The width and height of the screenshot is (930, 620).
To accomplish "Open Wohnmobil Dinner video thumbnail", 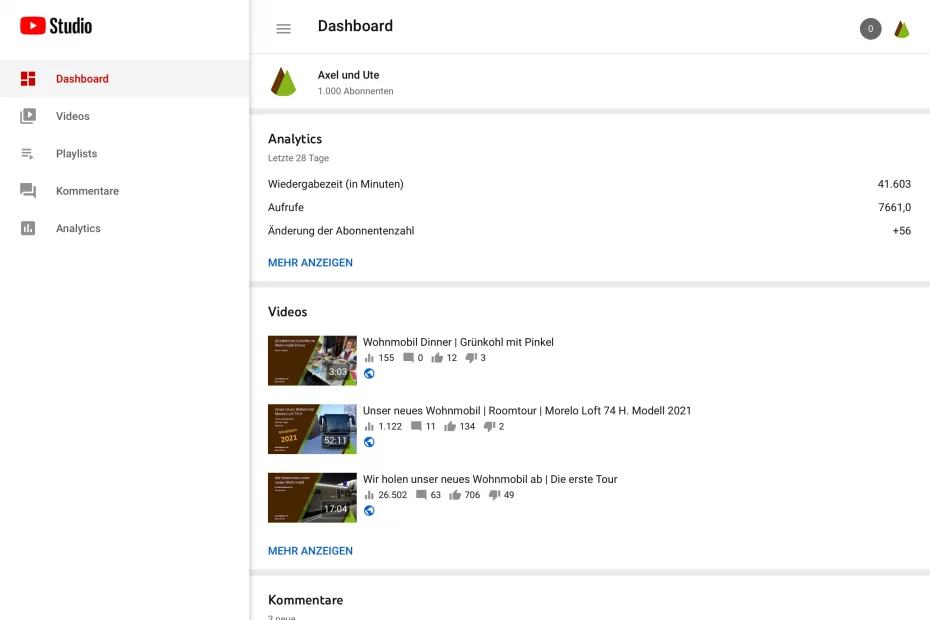I will click(x=312, y=361).
